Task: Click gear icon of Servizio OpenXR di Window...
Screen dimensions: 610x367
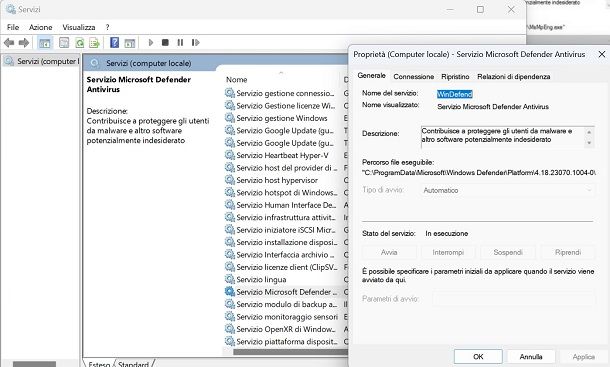Action: (x=230, y=329)
